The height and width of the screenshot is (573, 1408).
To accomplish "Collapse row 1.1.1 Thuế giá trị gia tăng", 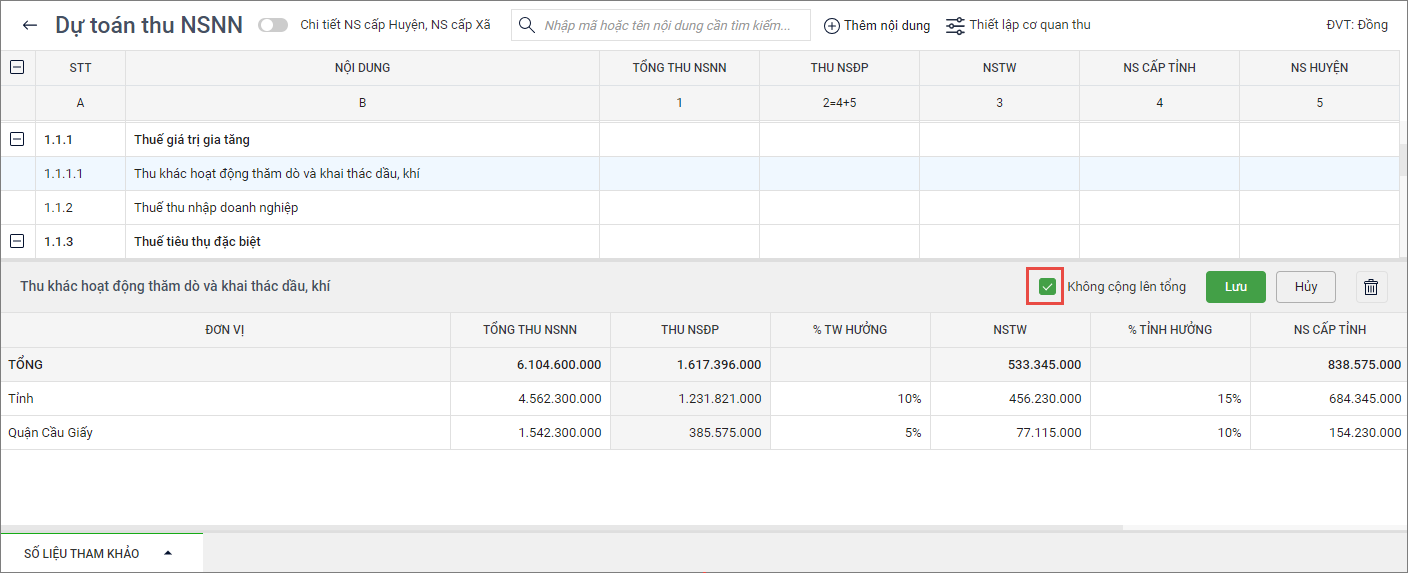I will [17, 140].
